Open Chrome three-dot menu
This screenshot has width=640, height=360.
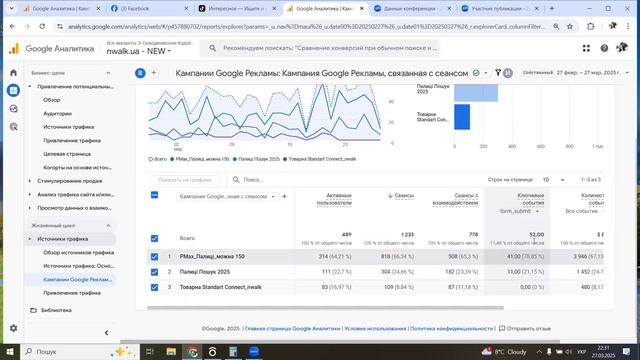628,26
